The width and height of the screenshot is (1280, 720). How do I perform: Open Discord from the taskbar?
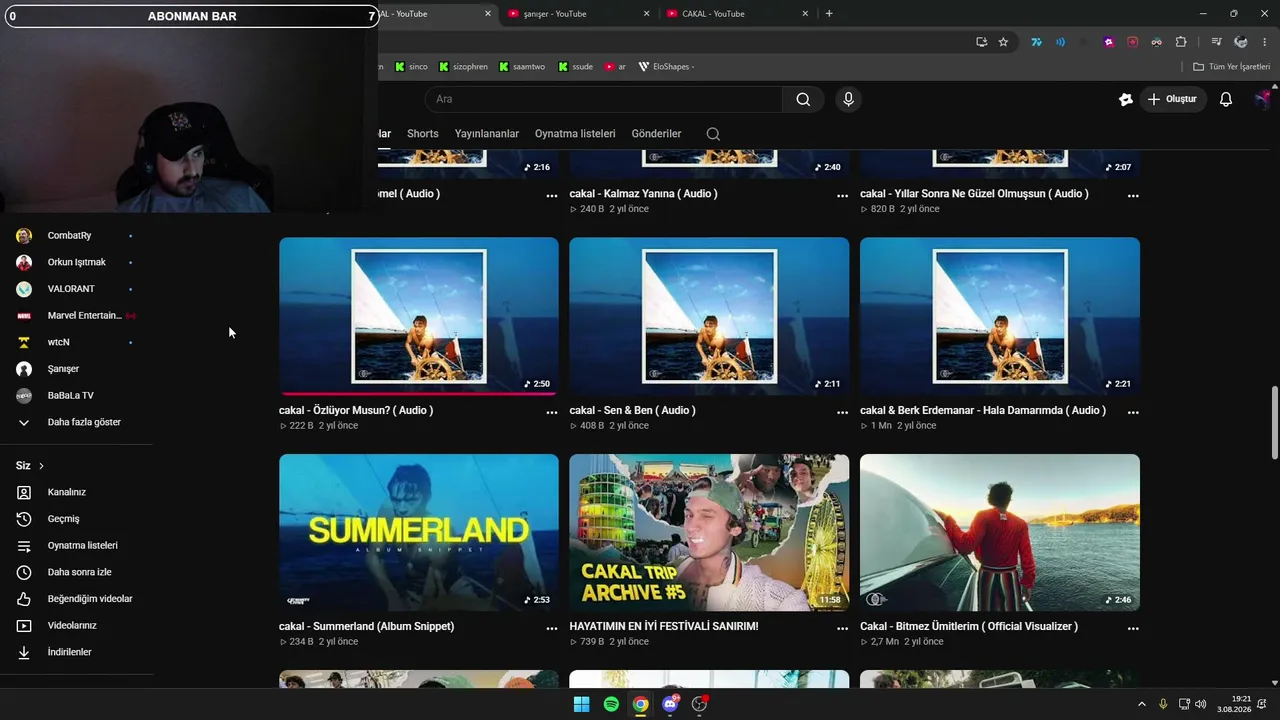coord(670,704)
